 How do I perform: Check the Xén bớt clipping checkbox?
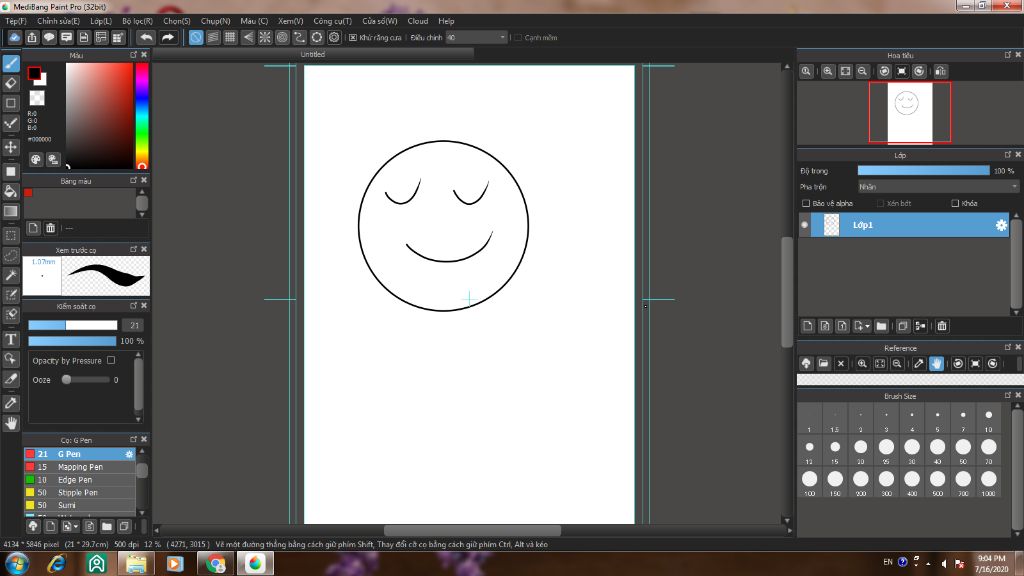coord(880,203)
